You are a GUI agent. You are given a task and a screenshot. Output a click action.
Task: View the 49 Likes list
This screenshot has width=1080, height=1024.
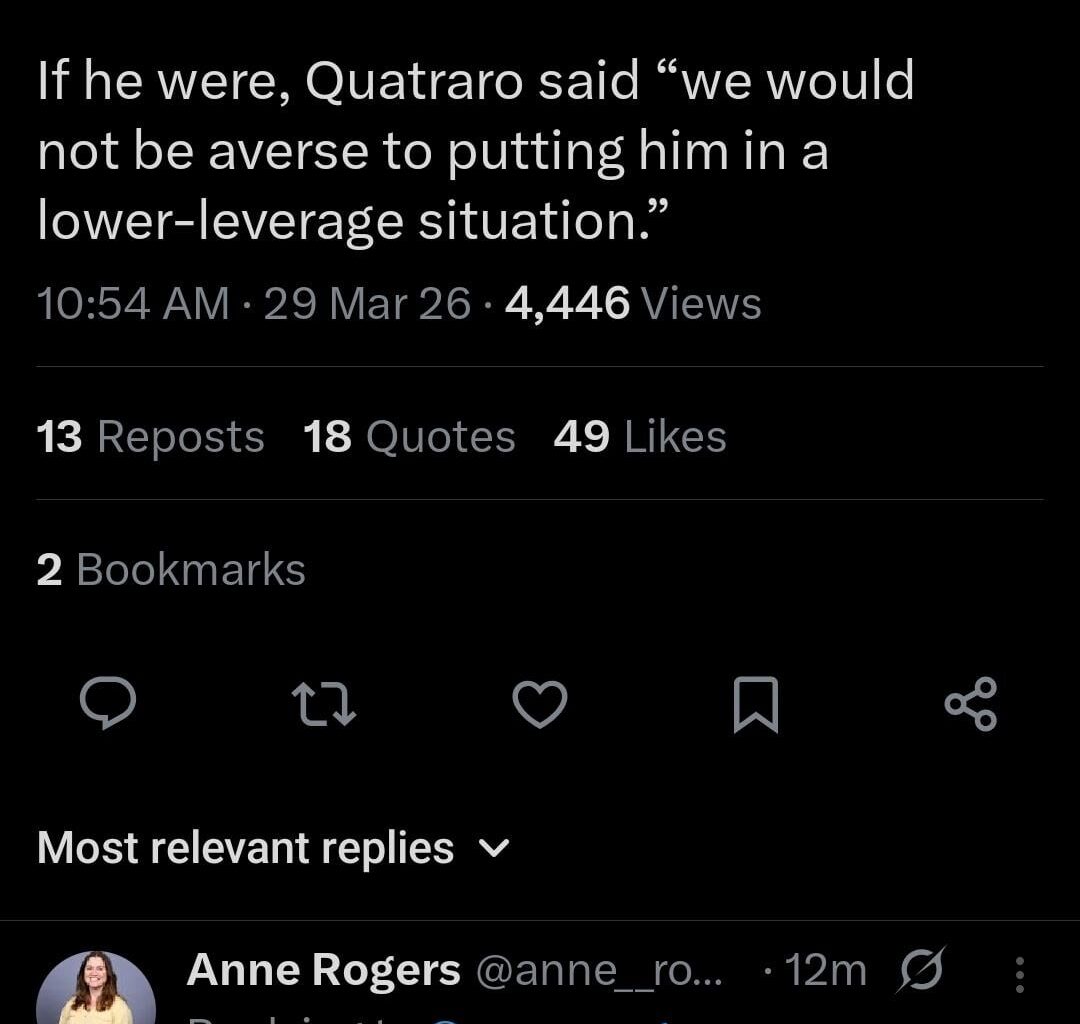(x=637, y=435)
